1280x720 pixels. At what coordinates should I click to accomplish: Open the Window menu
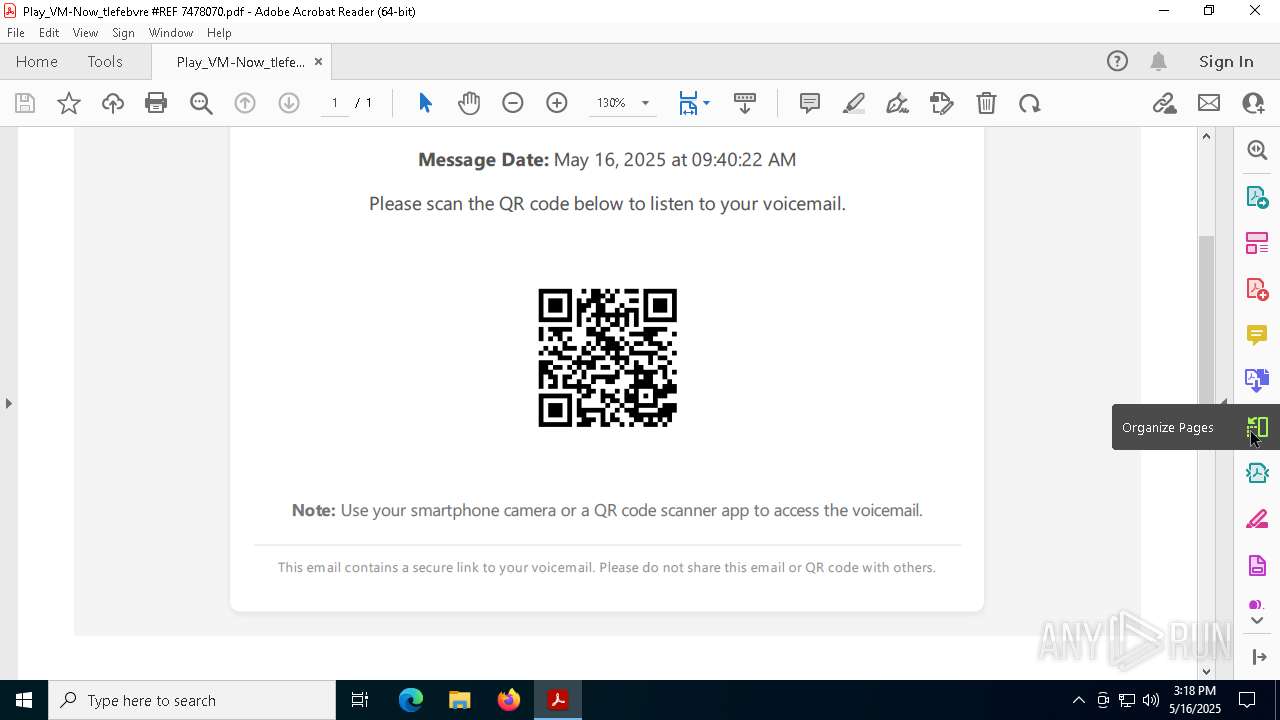(x=170, y=33)
